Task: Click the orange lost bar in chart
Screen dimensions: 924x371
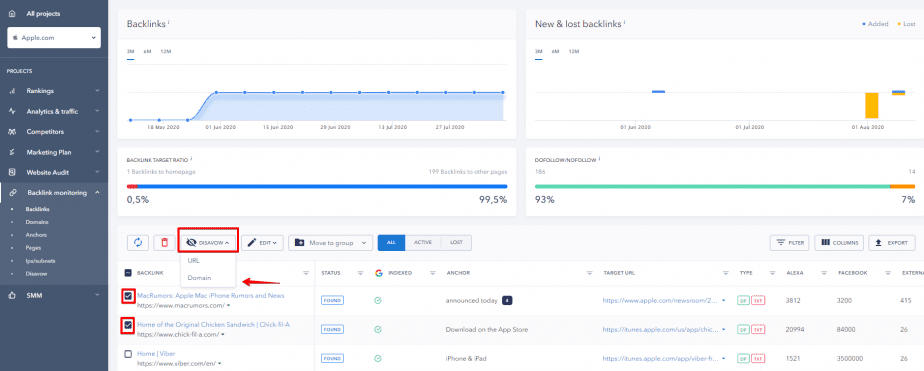Action: (x=872, y=105)
